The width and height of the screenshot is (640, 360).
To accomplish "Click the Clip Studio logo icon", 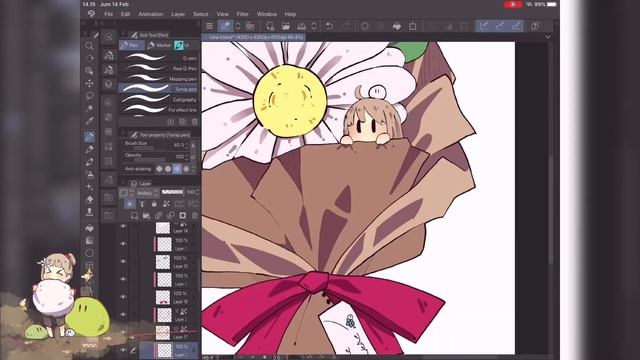I will (91, 14).
